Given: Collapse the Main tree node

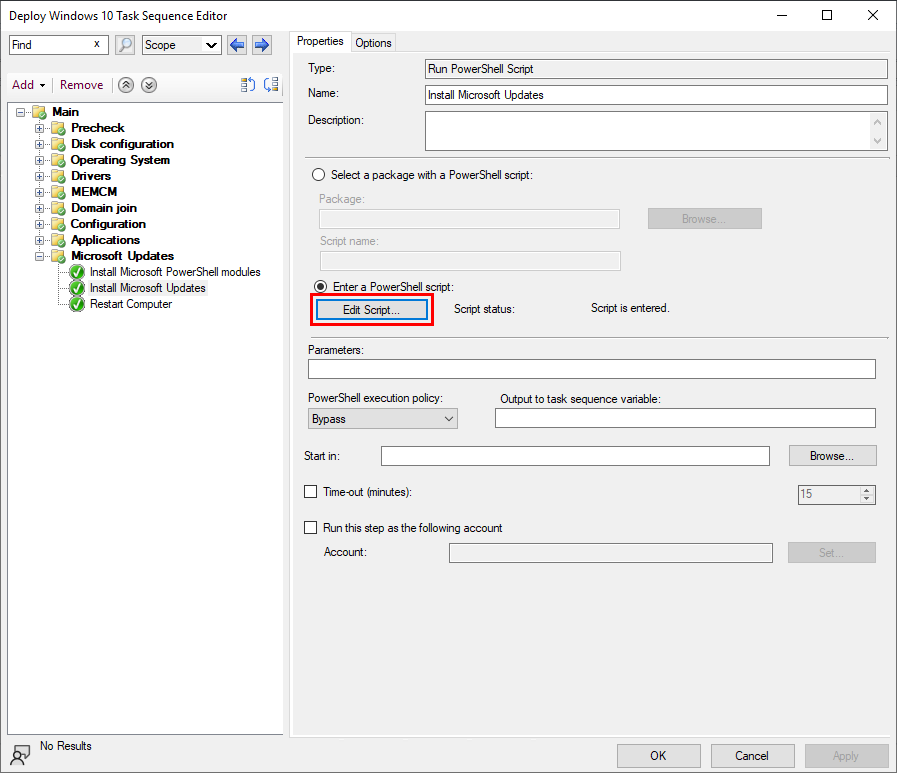Looking at the screenshot, I should click(21, 112).
